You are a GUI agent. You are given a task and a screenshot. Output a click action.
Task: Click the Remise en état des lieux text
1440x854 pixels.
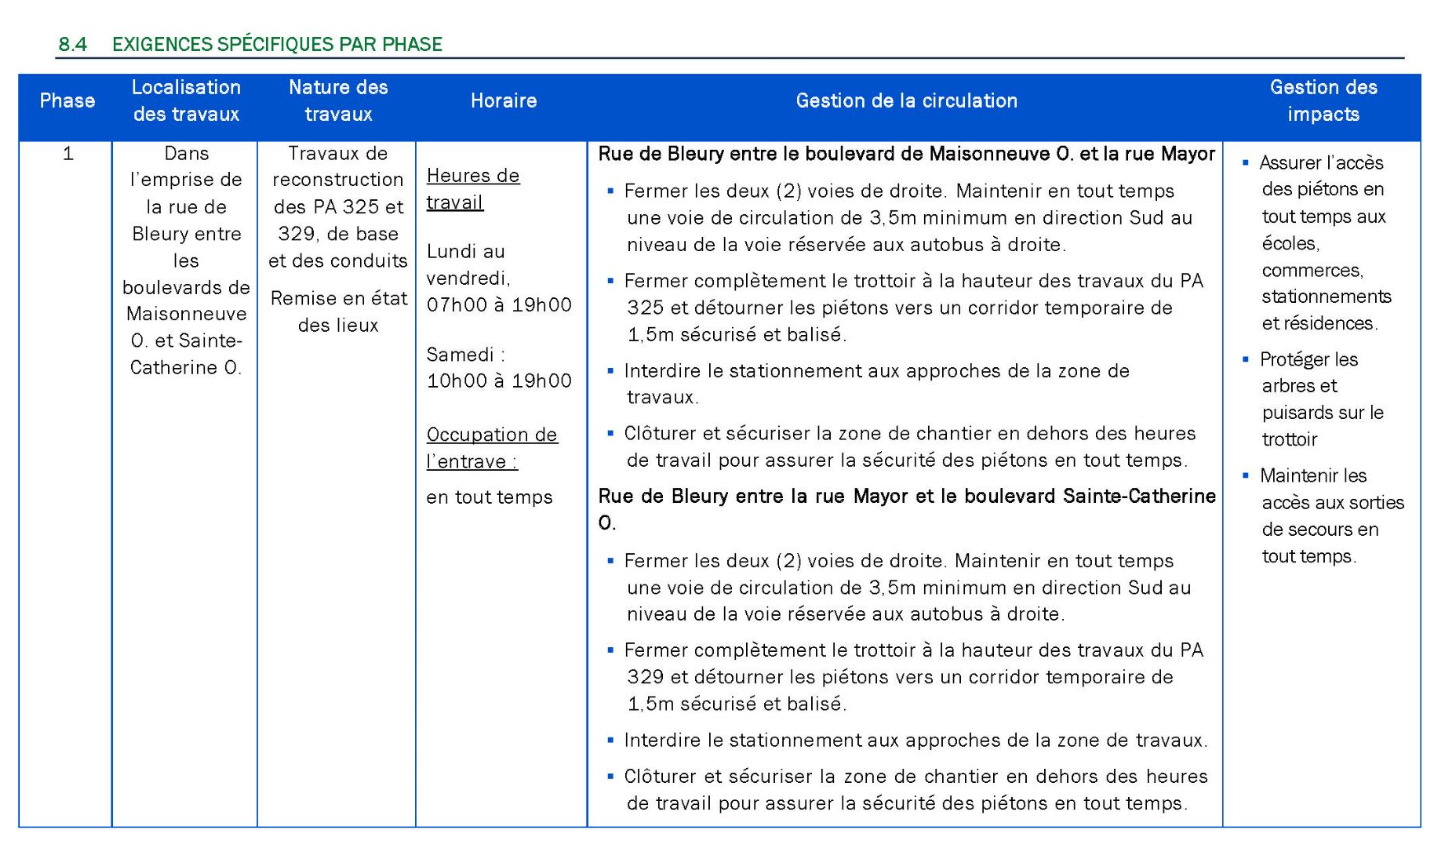(338, 312)
